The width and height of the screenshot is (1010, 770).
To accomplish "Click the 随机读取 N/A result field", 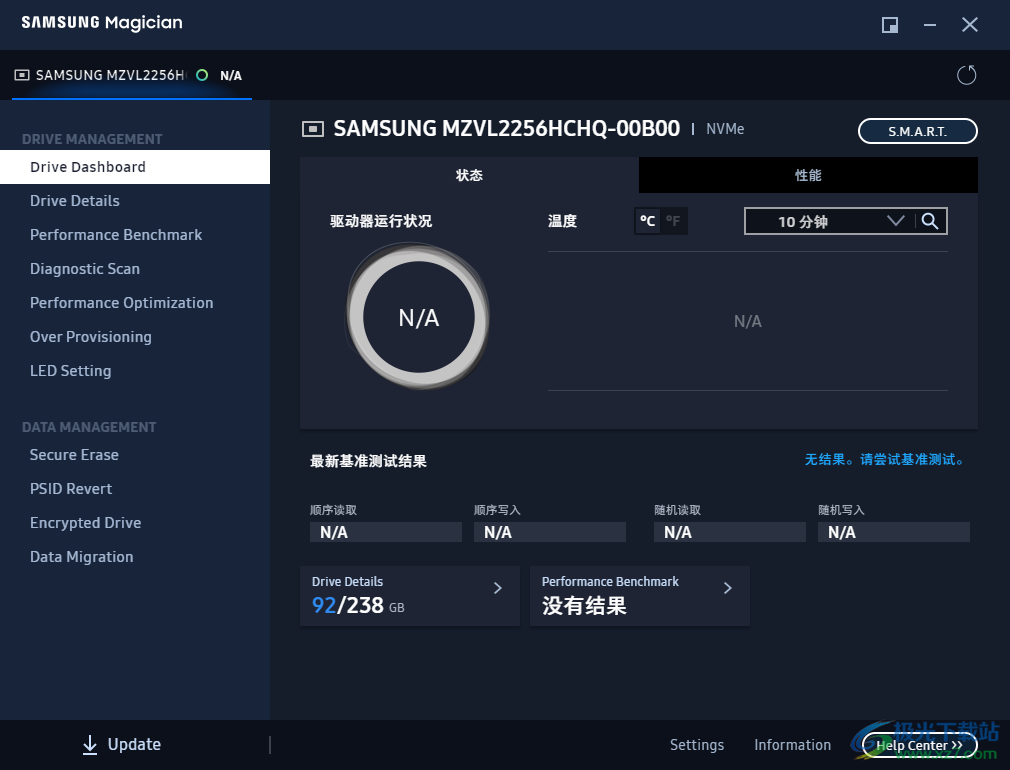I will pos(730,532).
